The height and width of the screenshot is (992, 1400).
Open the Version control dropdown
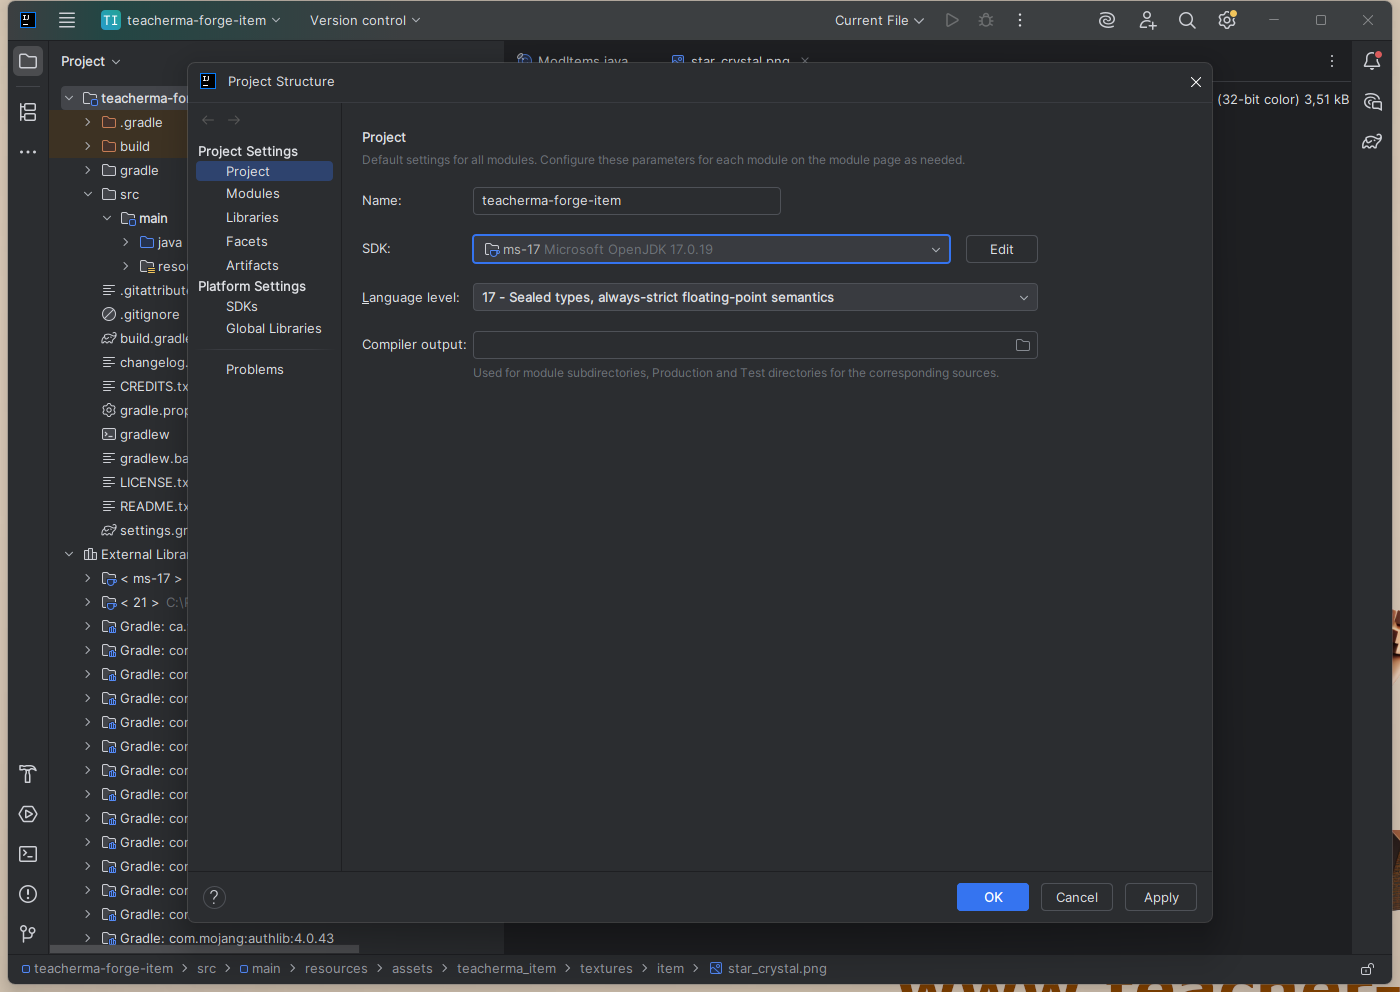click(x=365, y=20)
